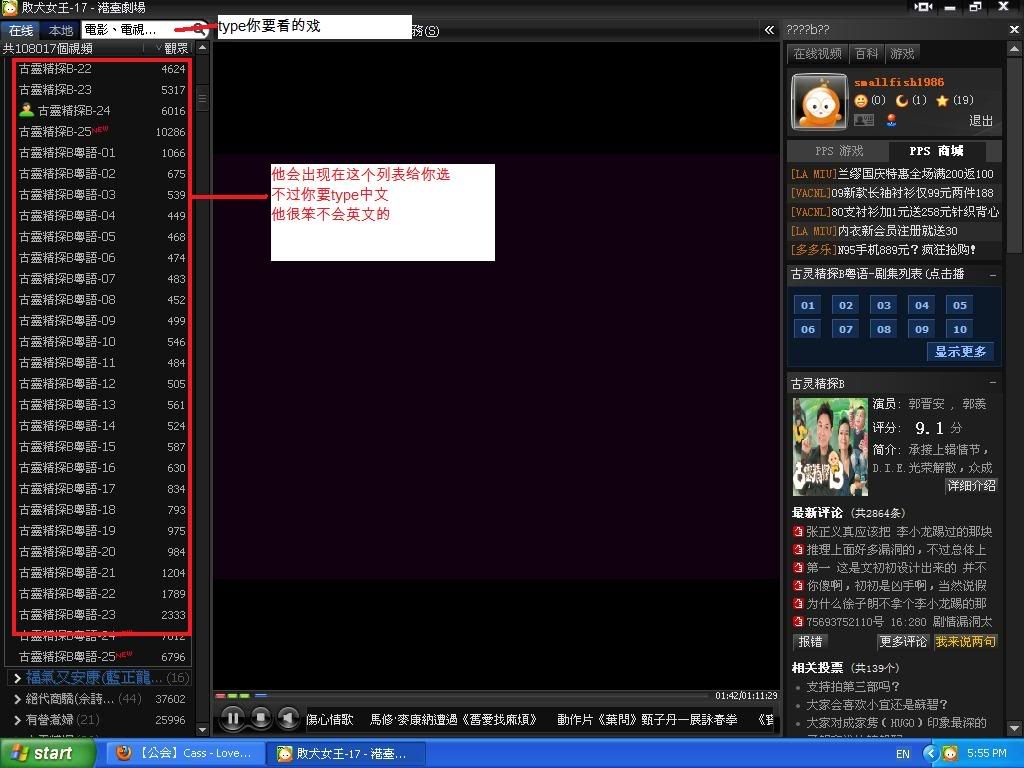The image size is (1024, 768).
Task: Click the comment icon beside 推理上面好多漏洞
Action: click(x=797, y=549)
